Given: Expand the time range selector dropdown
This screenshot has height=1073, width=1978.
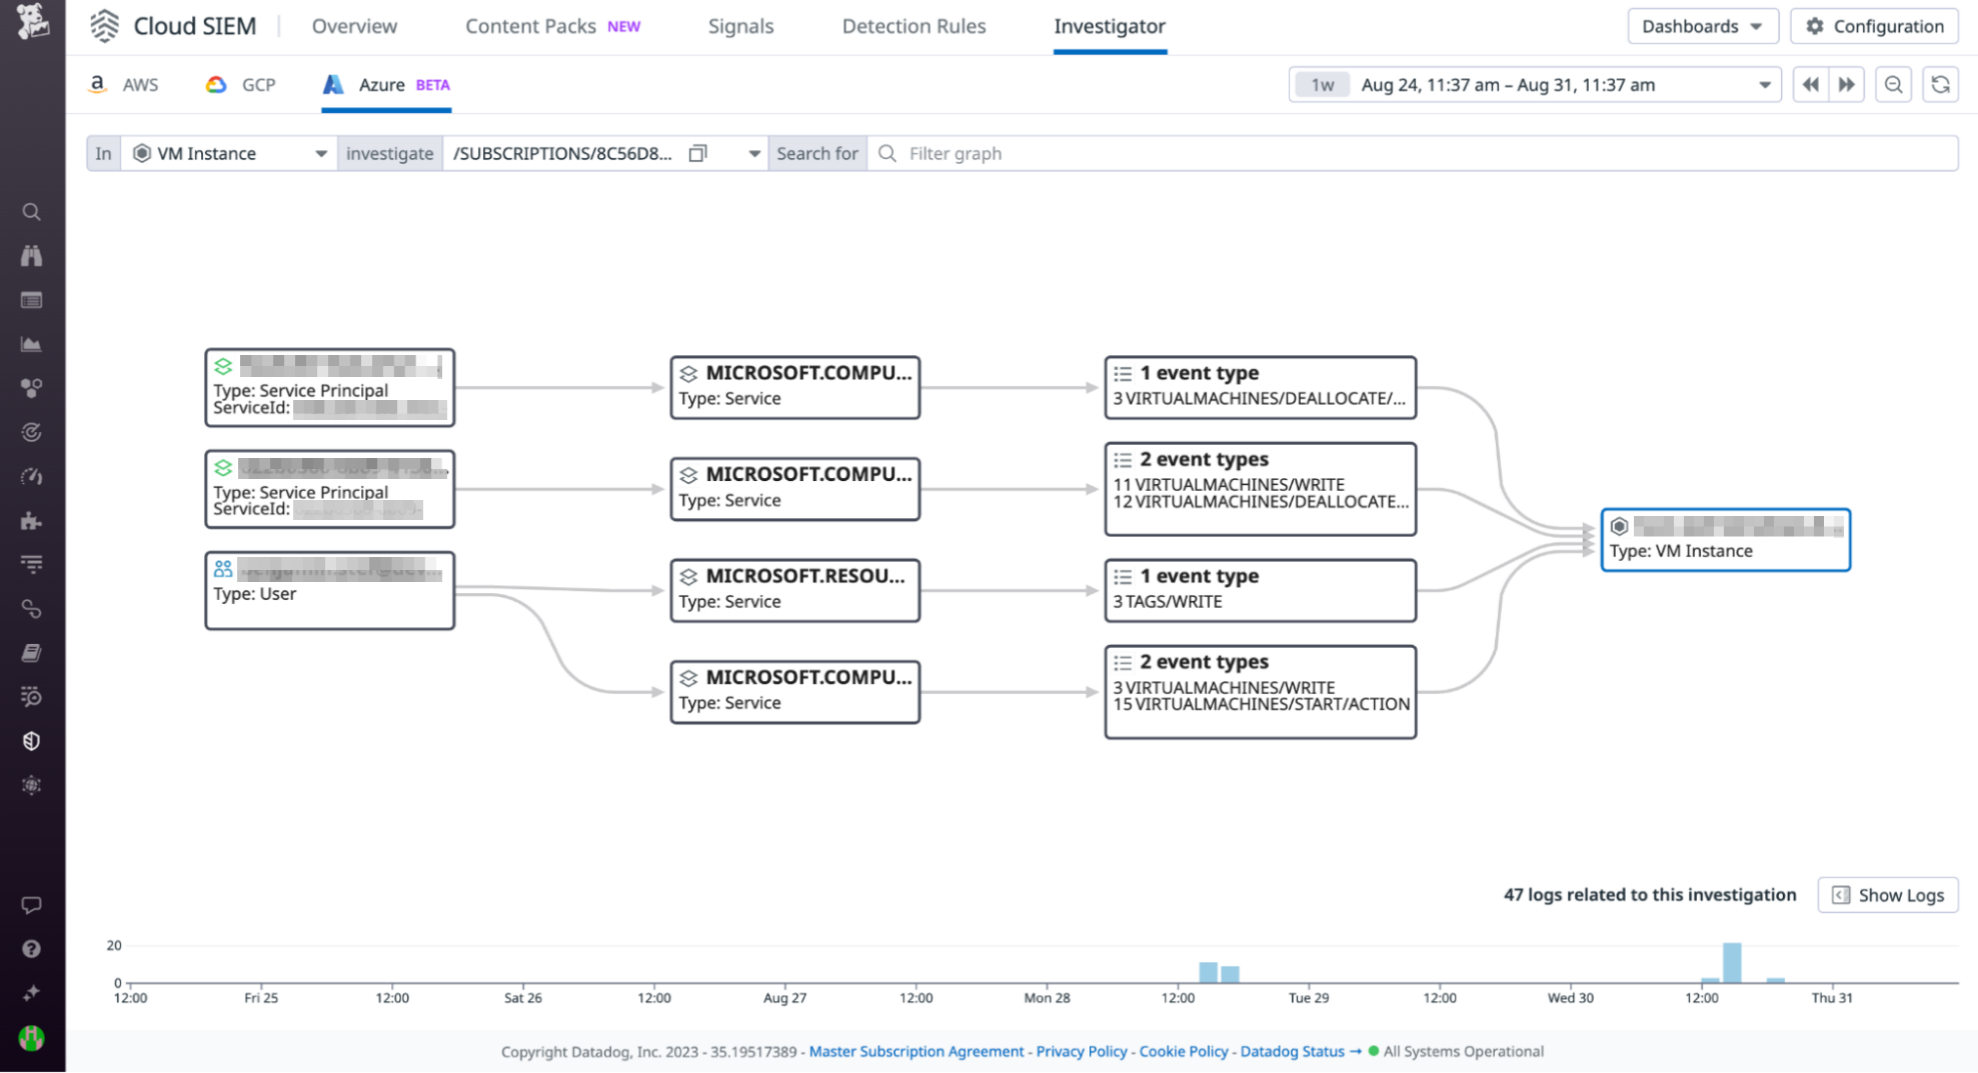Looking at the screenshot, I should pyautogui.click(x=1766, y=84).
